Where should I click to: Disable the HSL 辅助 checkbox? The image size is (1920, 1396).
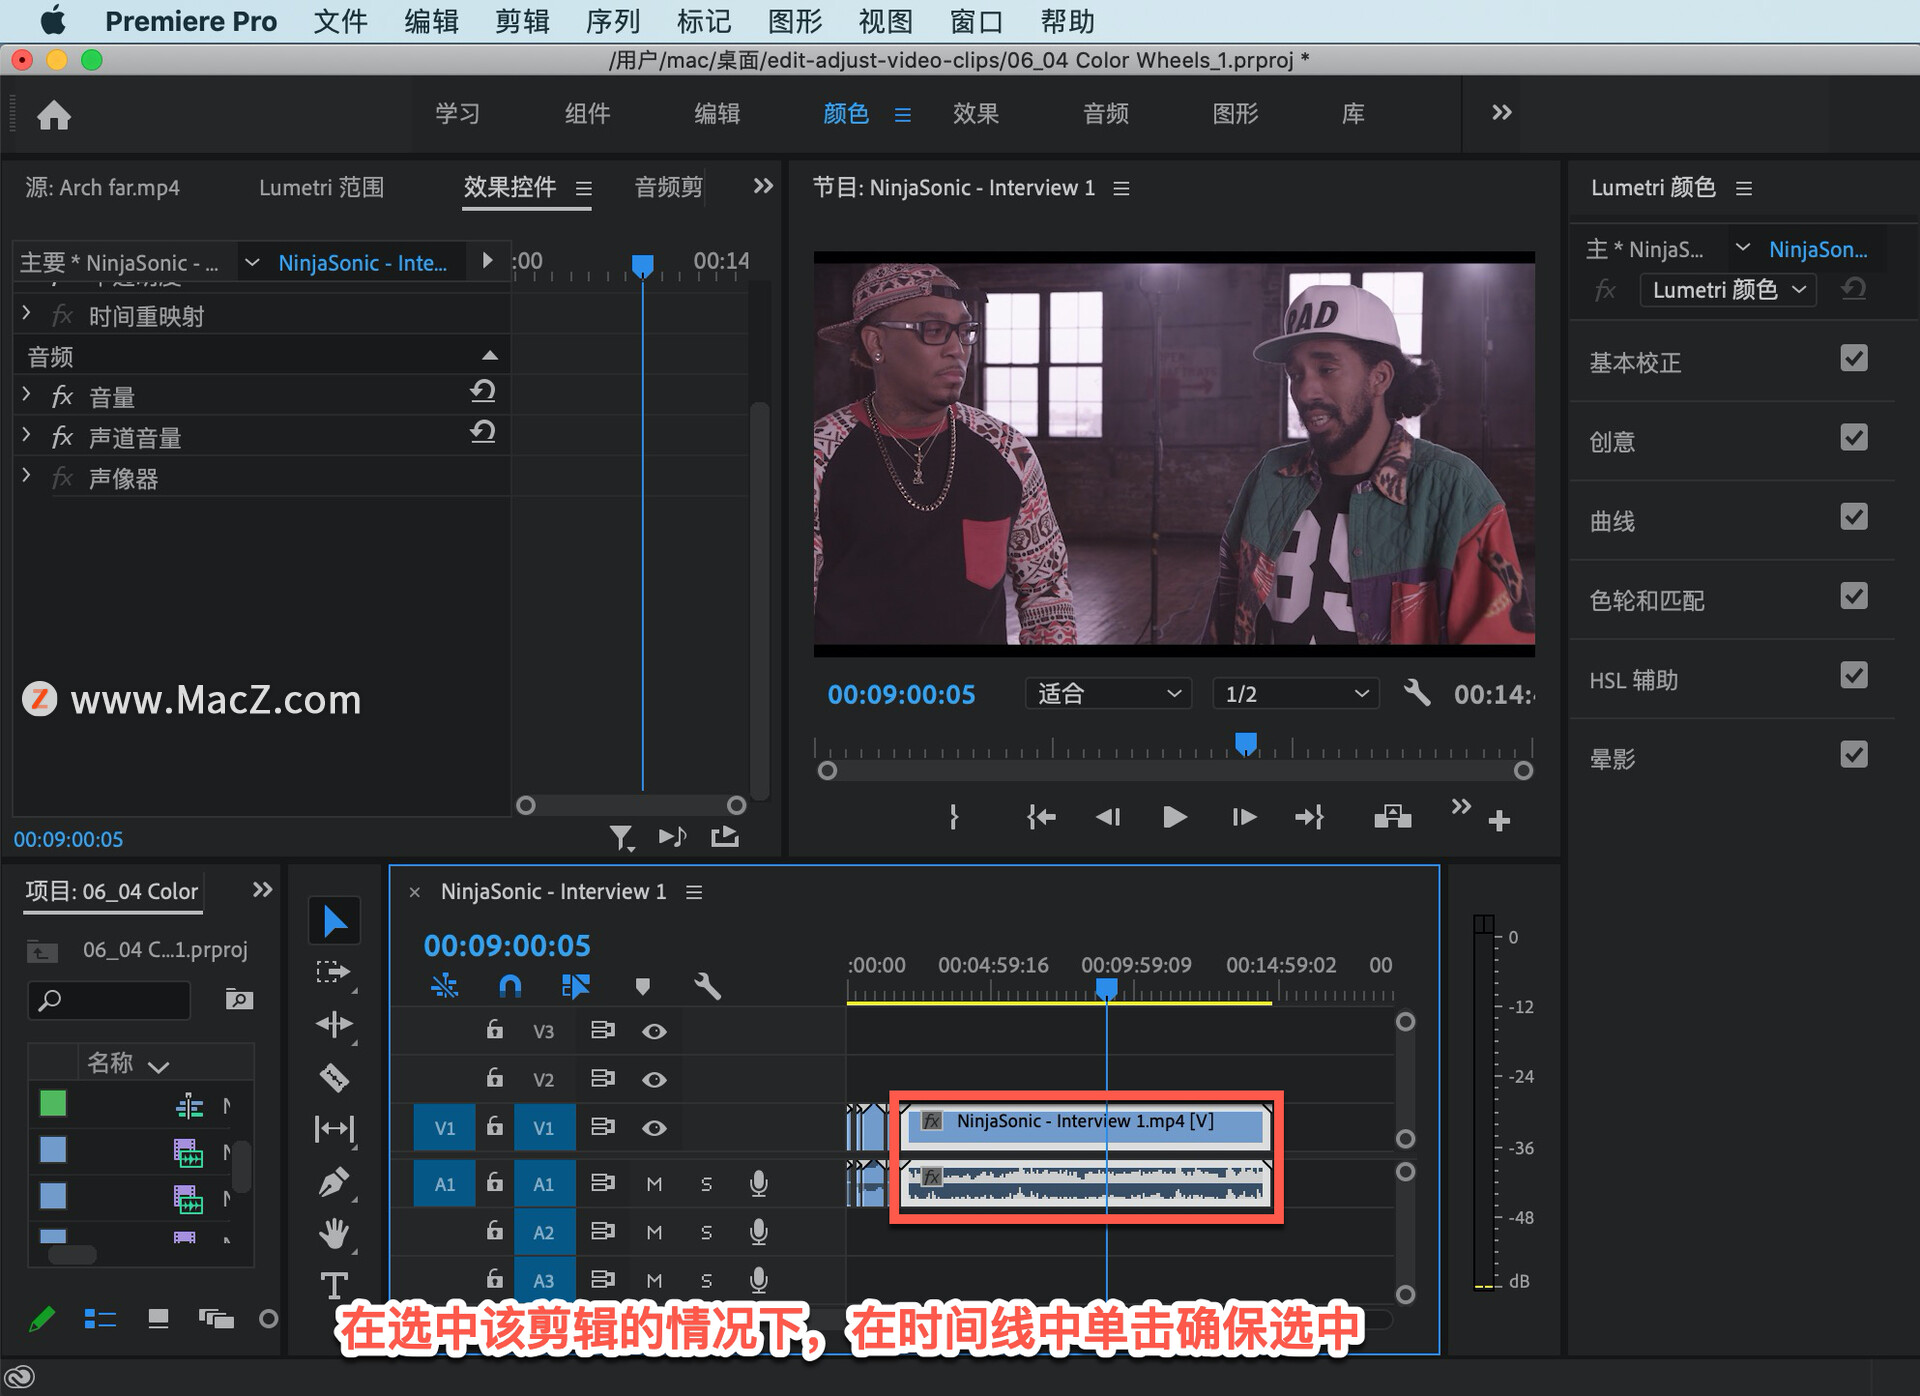coord(1854,675)
